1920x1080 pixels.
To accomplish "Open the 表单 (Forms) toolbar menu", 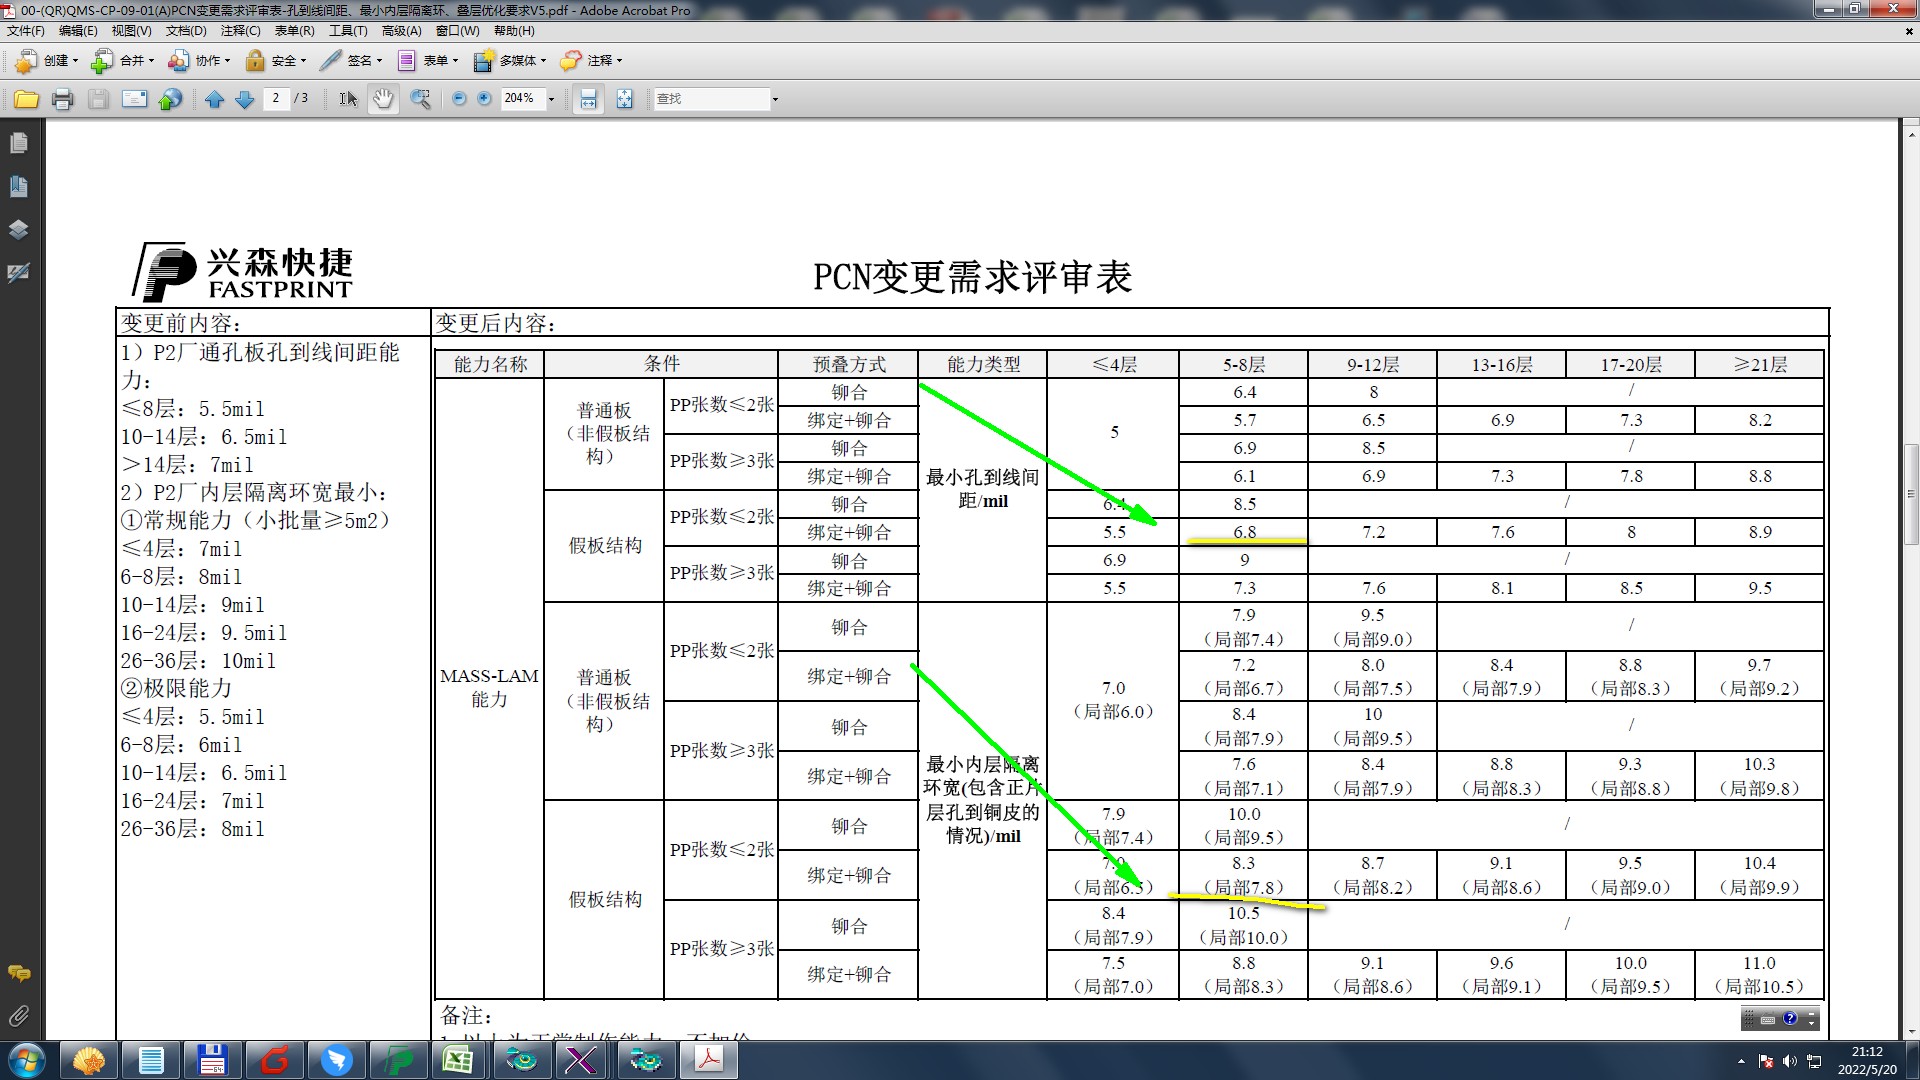I will (x=427, y=61).
